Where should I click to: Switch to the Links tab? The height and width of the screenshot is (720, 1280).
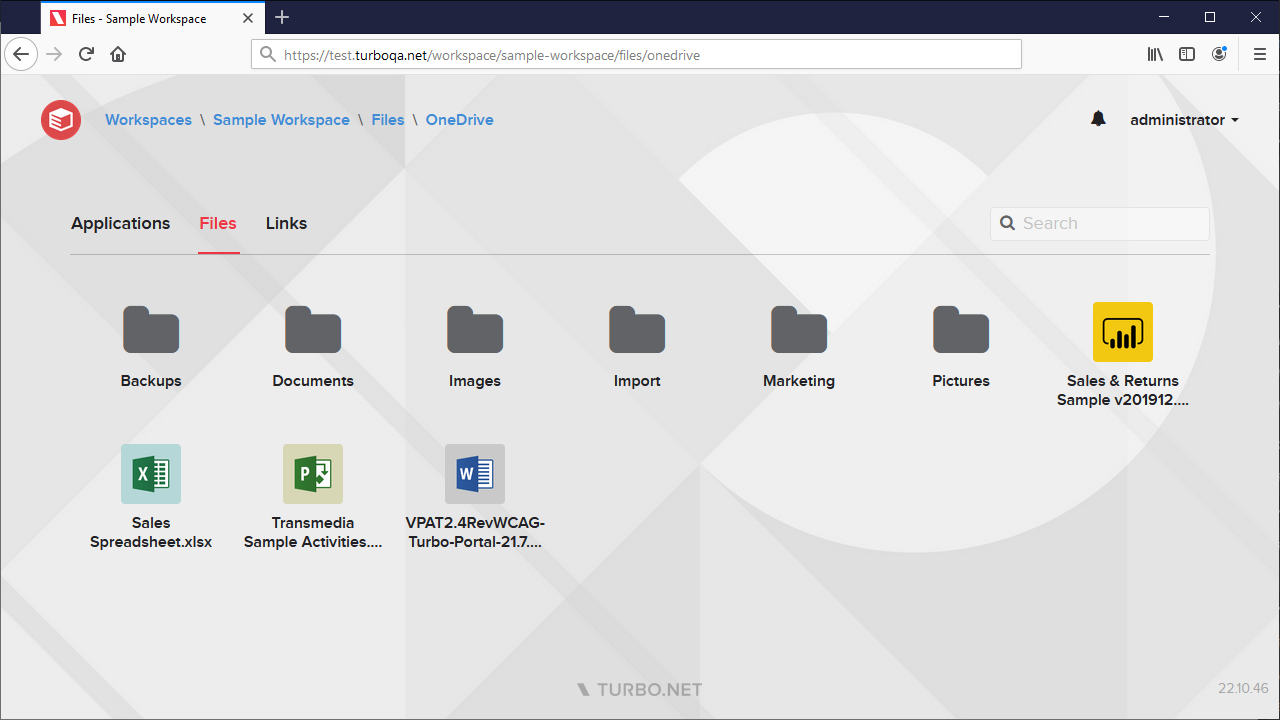(285, 223)
